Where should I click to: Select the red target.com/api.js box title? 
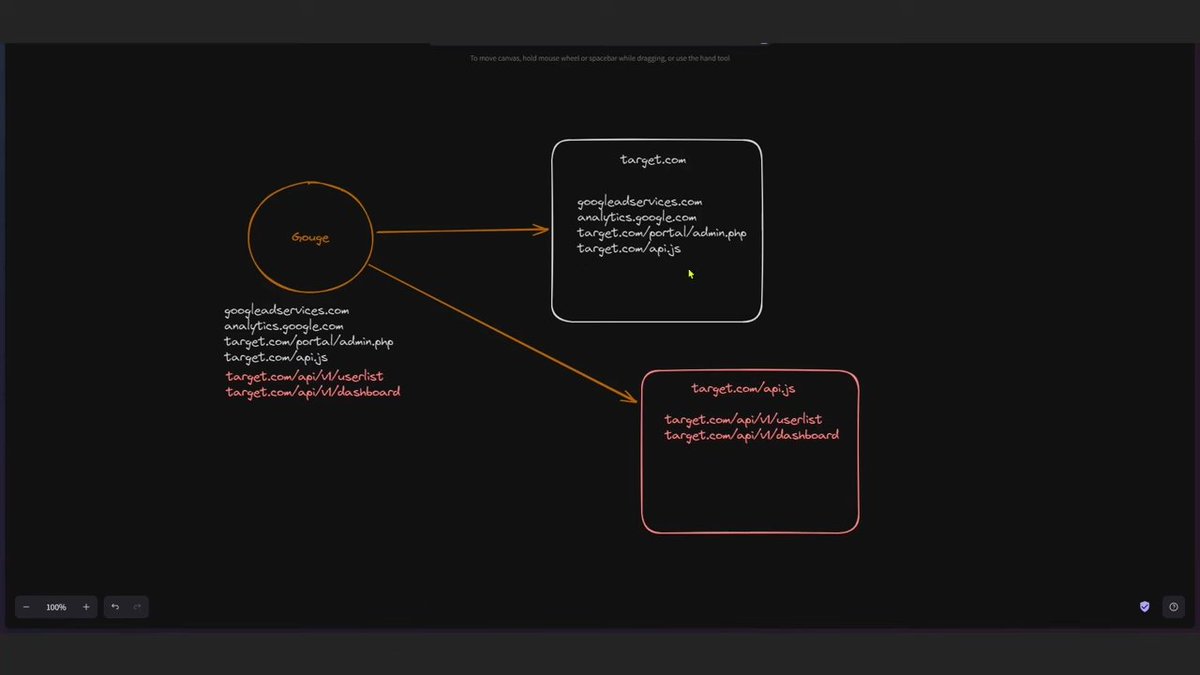tap(743, 388)
